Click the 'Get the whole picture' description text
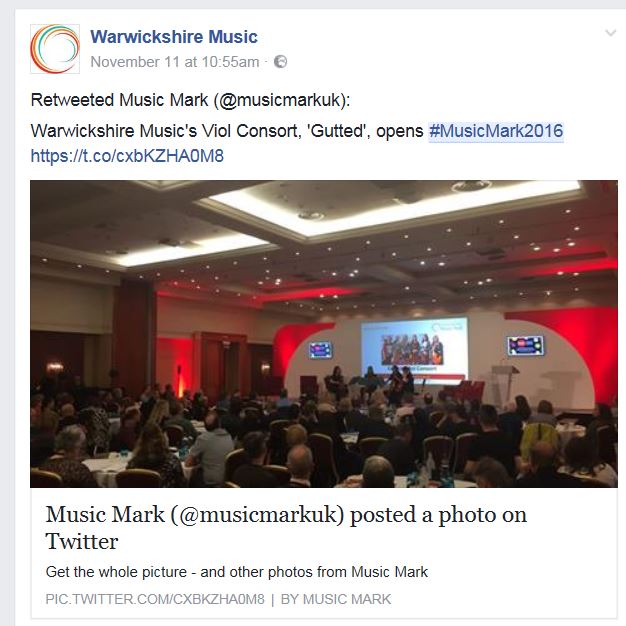 [236, 572]
